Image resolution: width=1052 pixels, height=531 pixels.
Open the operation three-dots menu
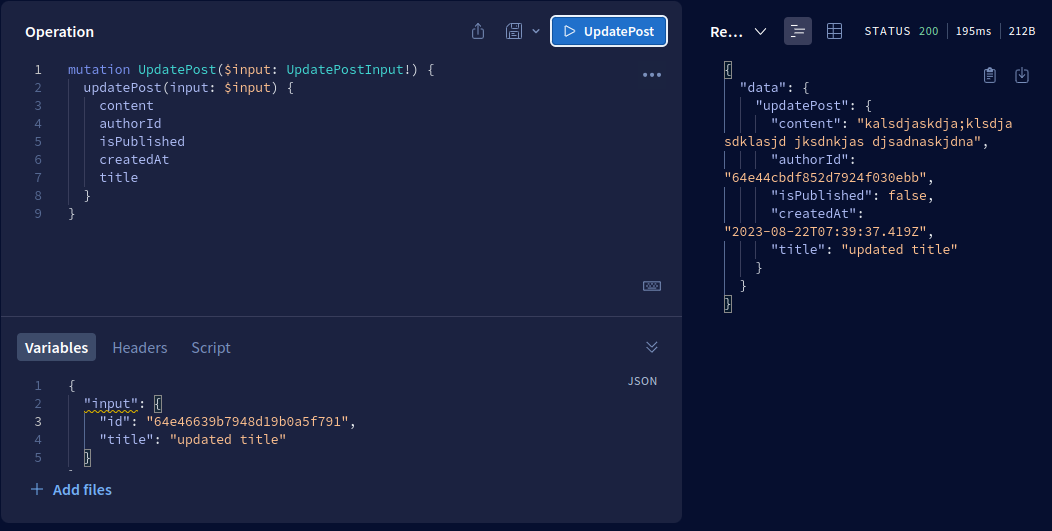click(x=652, y=75)
